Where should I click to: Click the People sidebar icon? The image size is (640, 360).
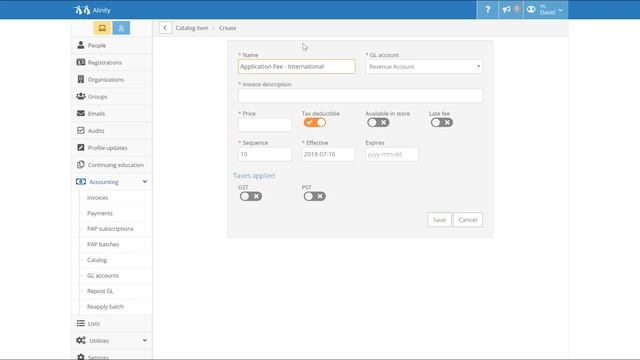click(81, 45)
